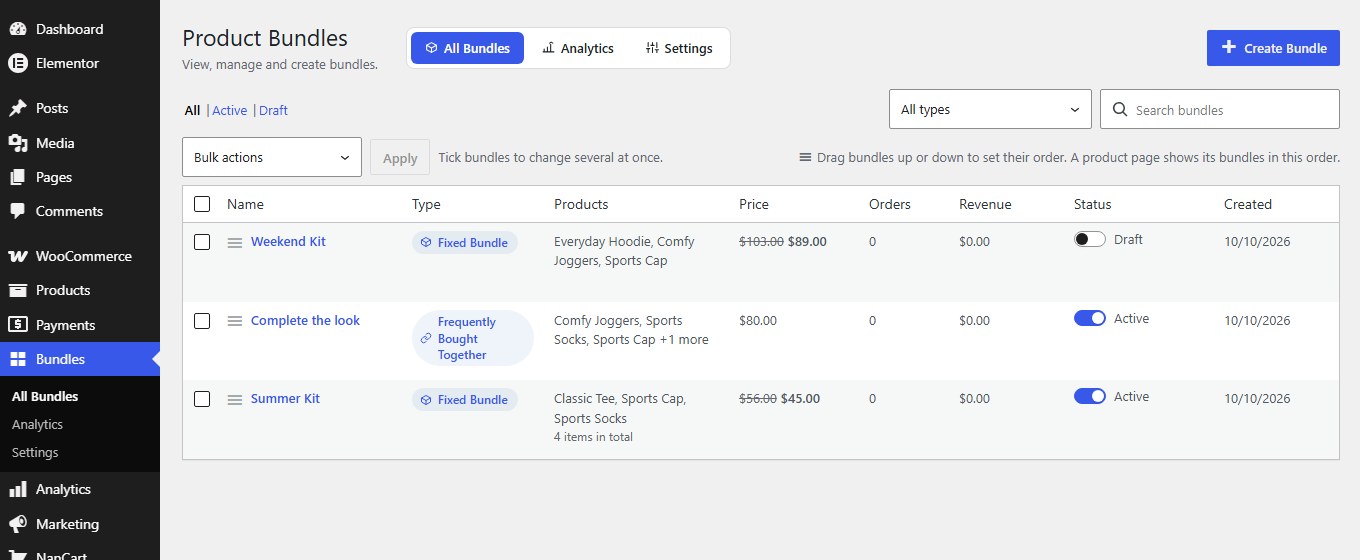Switch to the Analytics tab
Screen dimensions: 1360x560
(x=578, y=48)
